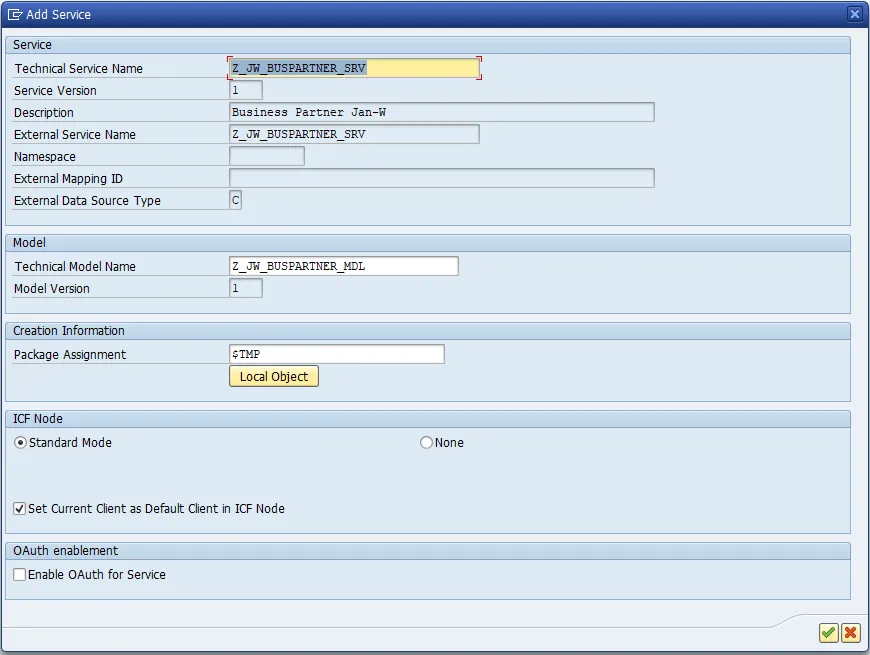
Task: Click the Description text field
Action: click(441, 112)
